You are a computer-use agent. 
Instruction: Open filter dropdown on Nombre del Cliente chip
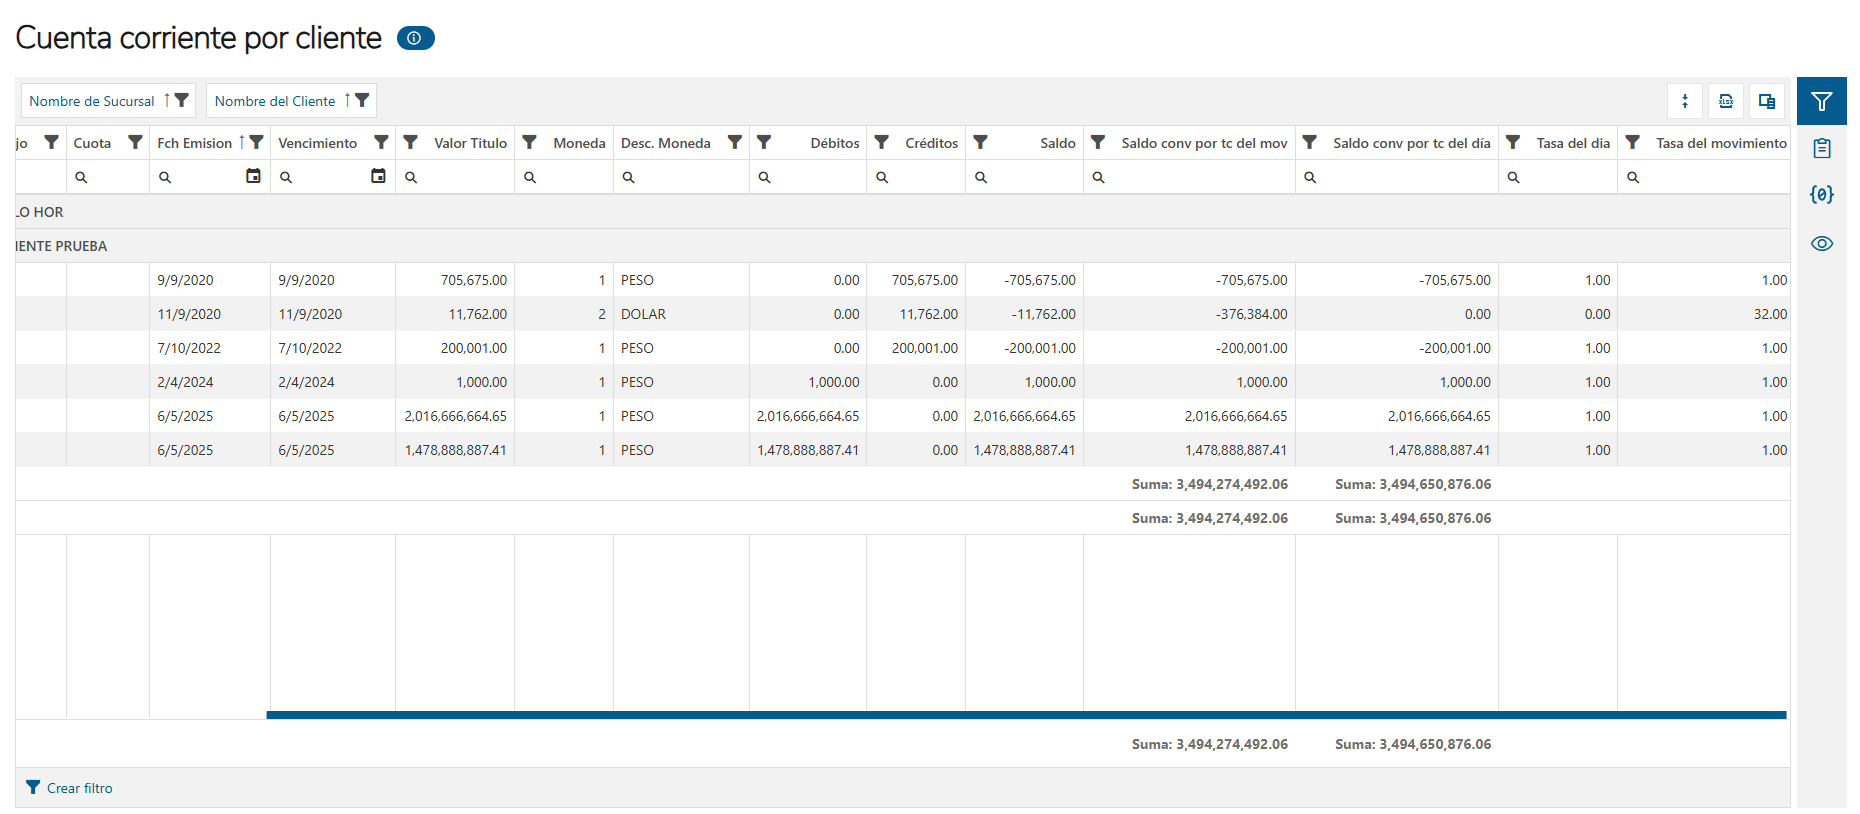pyautogui.click(x=363, y=100)
